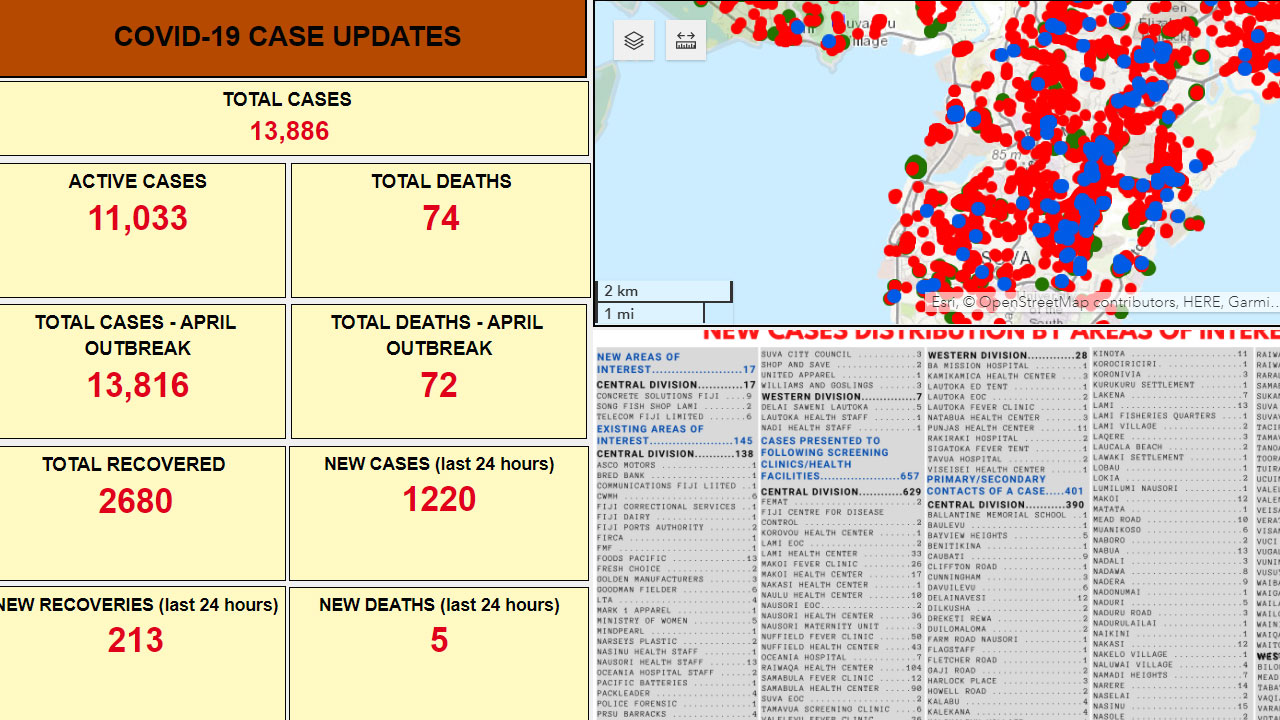This screenshot has height=720, width=1280.
Task: Click the SUVA CITY COUNCIL row
Action: pos(841,354)
